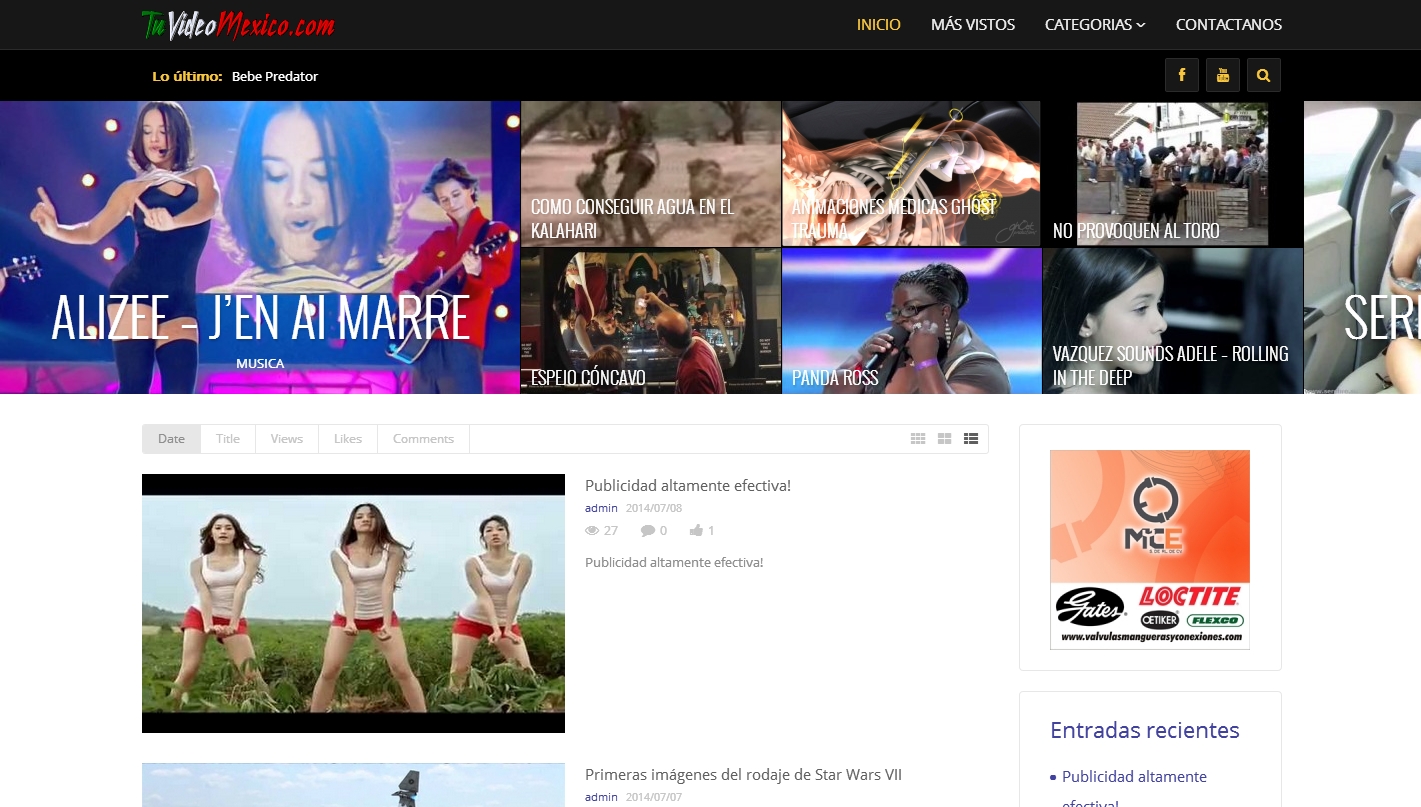Click the MCE Gates Loctite ad banner
Viewport: 1421px width, 807px height.
1149,549
